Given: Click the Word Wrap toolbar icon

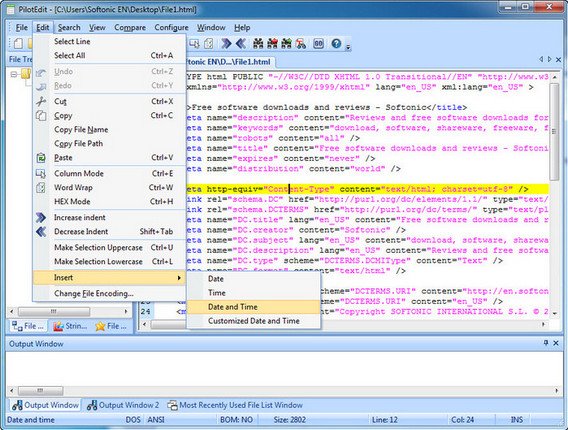Looking at the screenshot, I should 209,44.
